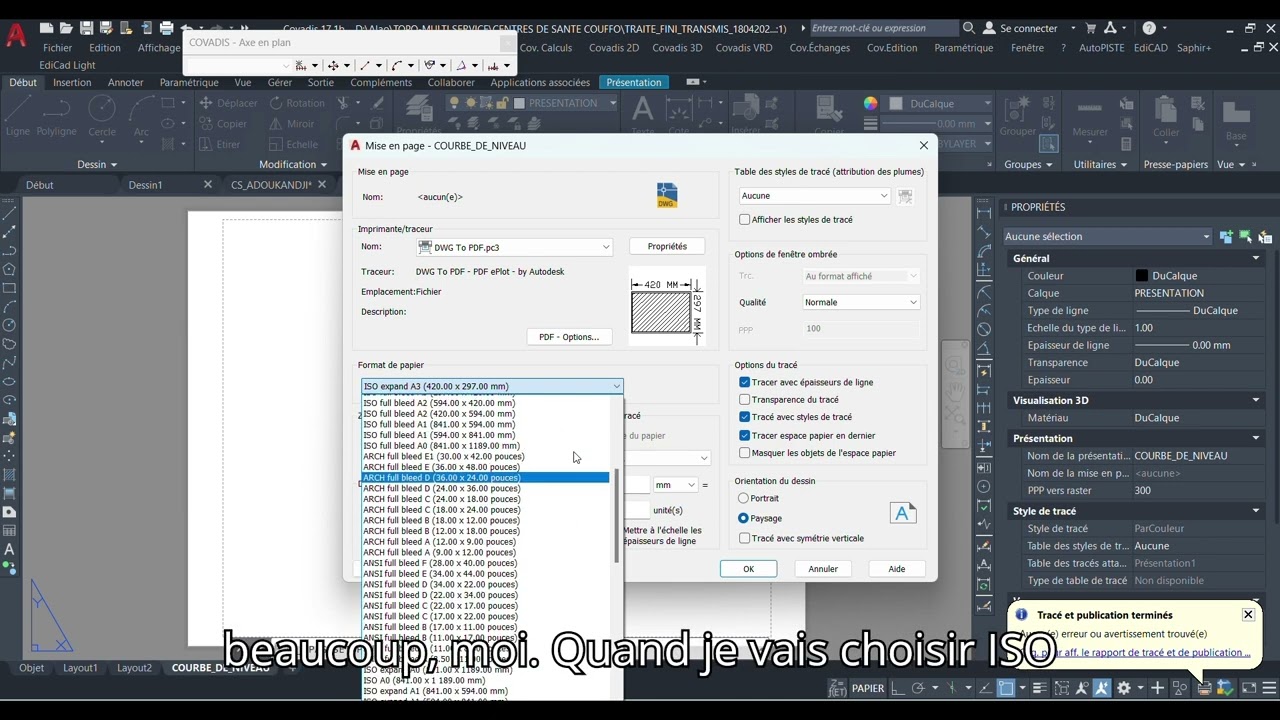1280x720 pixels.
Task: Click the DuCalque color swatch in Properties Couleur
Action: pyautogui.click(x=1142, y=276)
